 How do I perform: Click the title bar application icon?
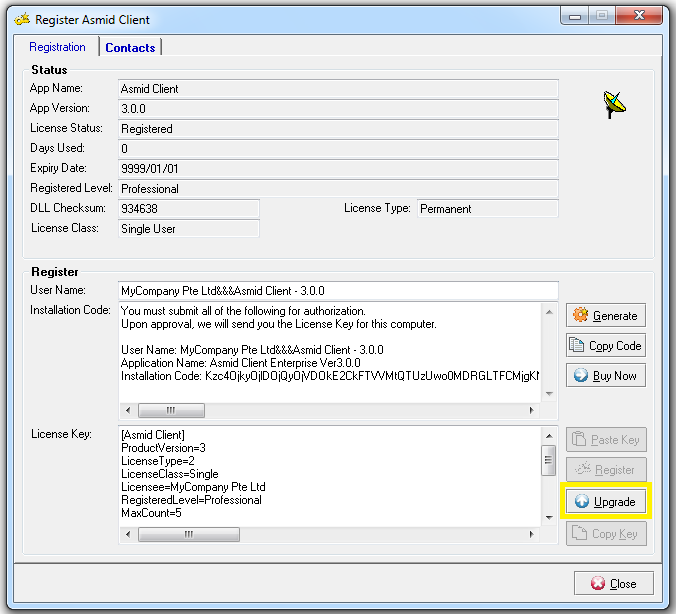pos(20,19)
